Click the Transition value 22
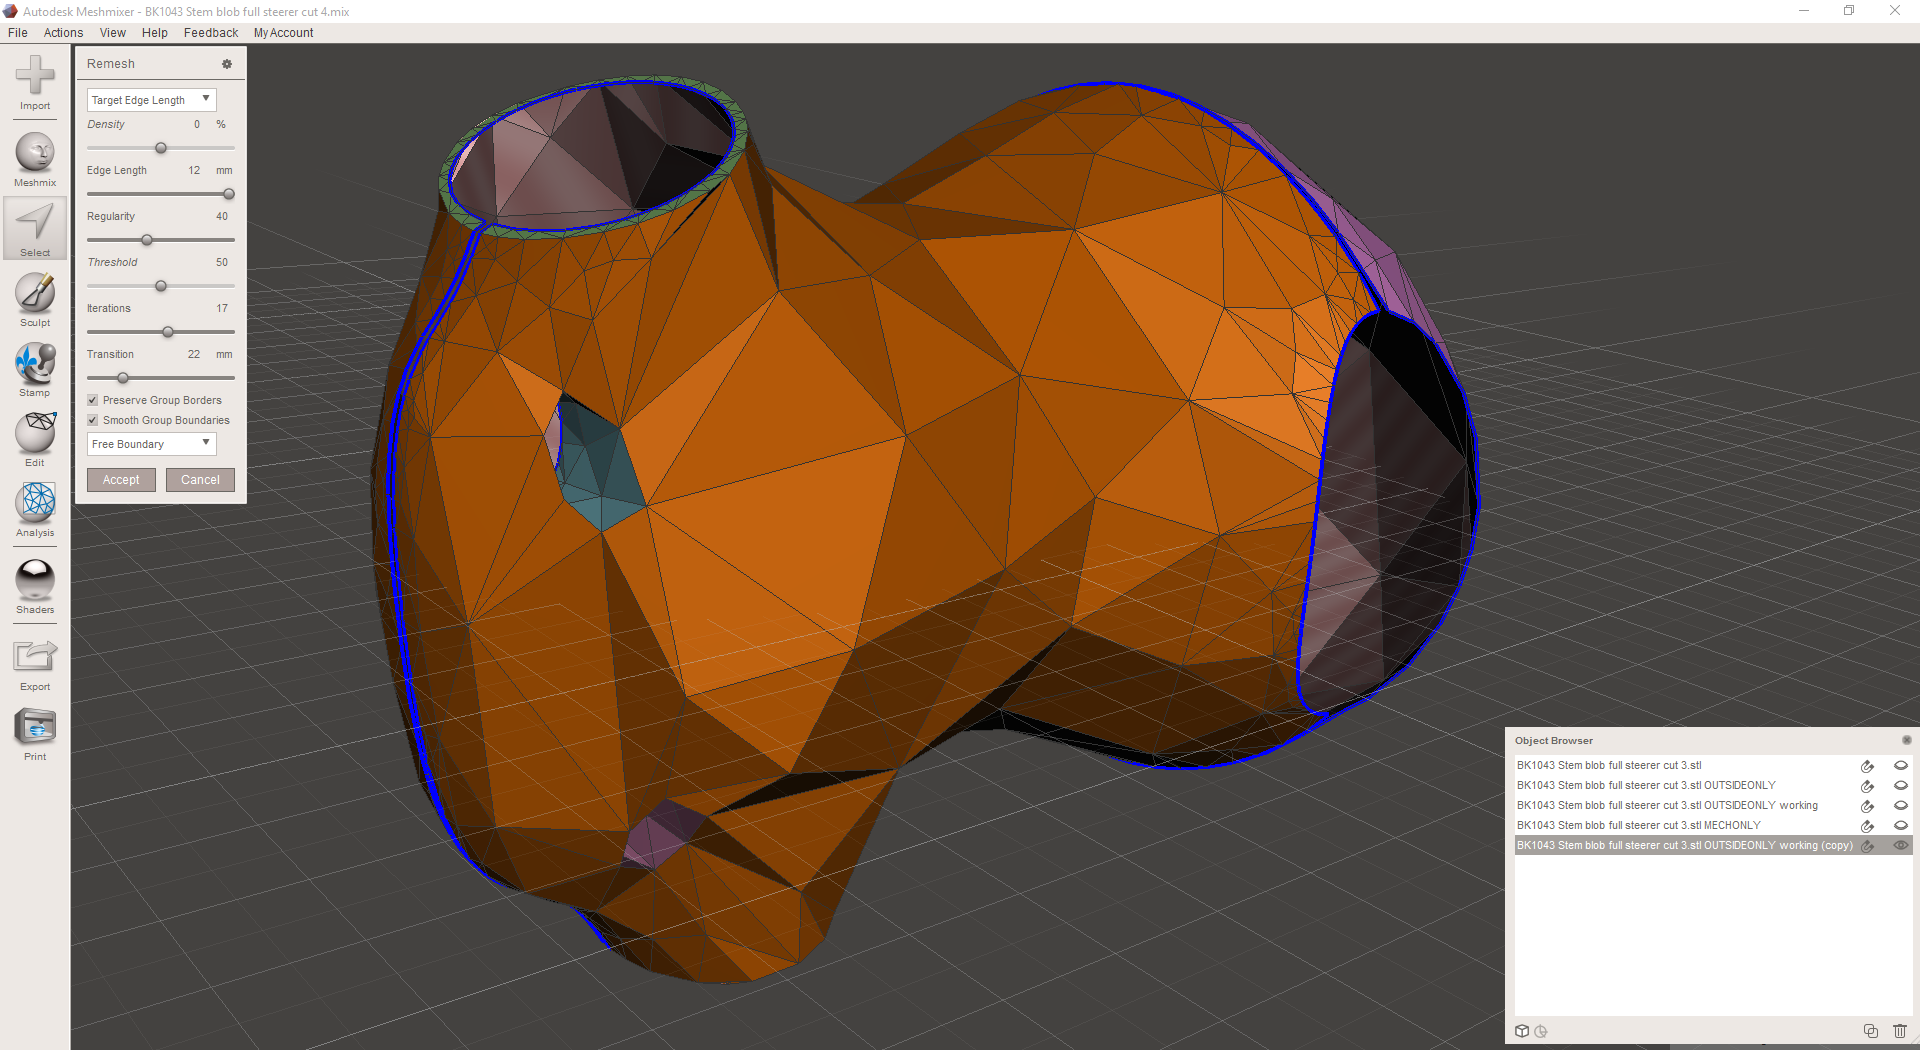Screen dimensions: 1920x1050 click(194, 354)
